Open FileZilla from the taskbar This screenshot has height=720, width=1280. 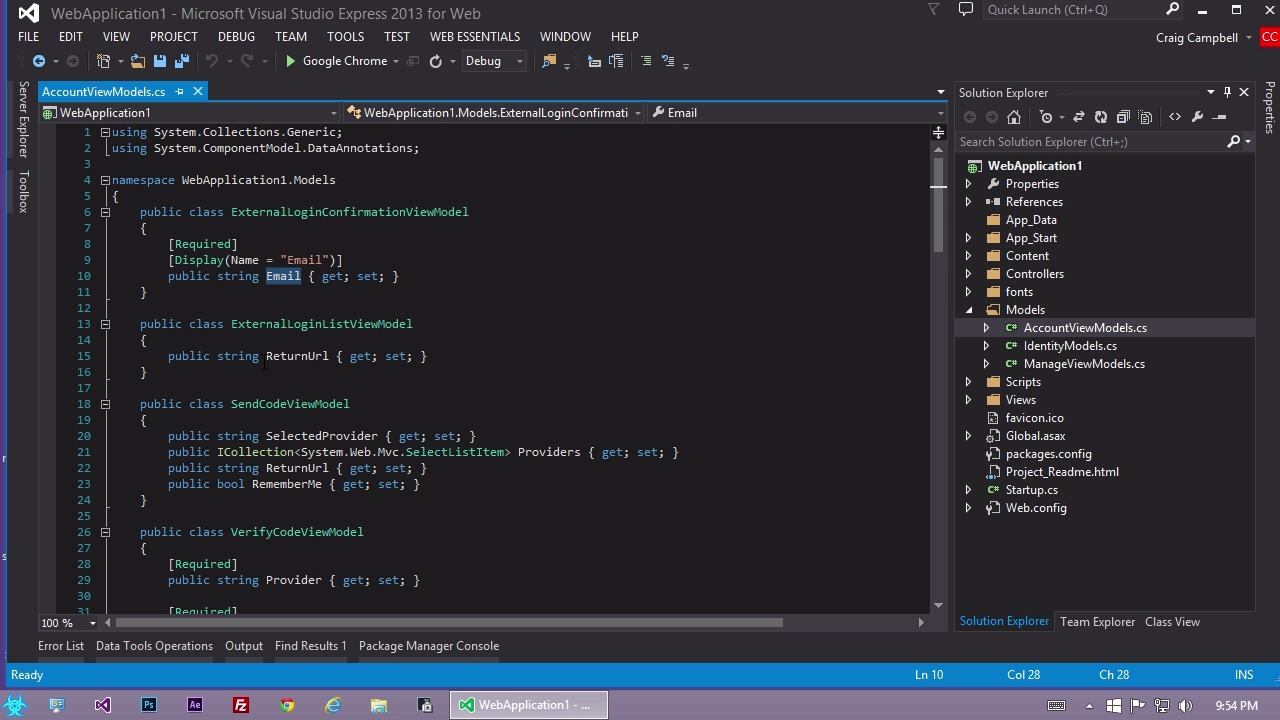click(241, 705)
